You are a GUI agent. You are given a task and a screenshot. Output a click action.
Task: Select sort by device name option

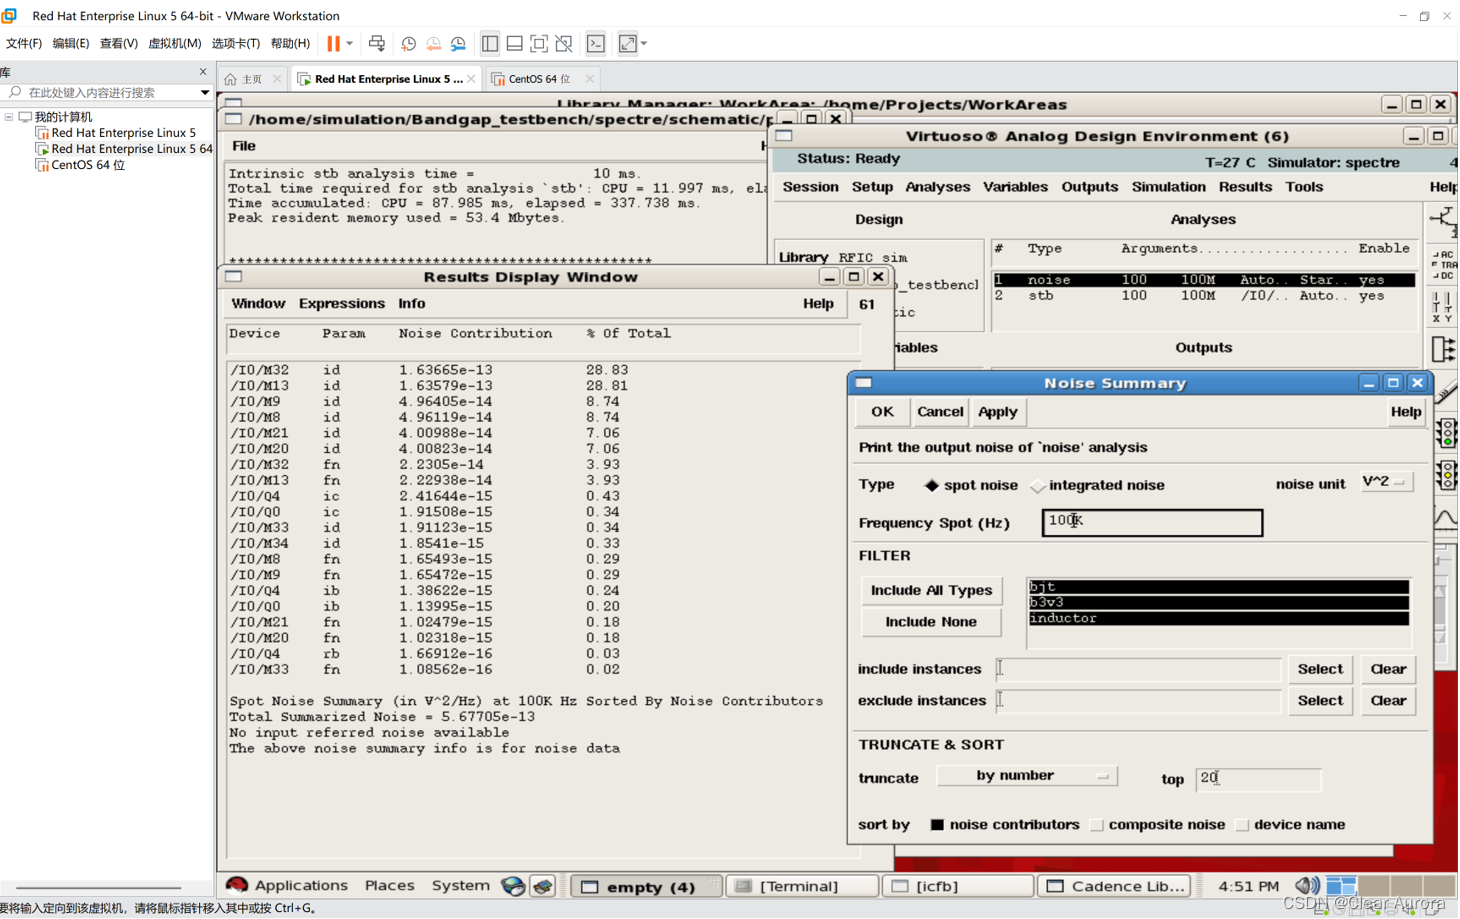pos(1242,825)
